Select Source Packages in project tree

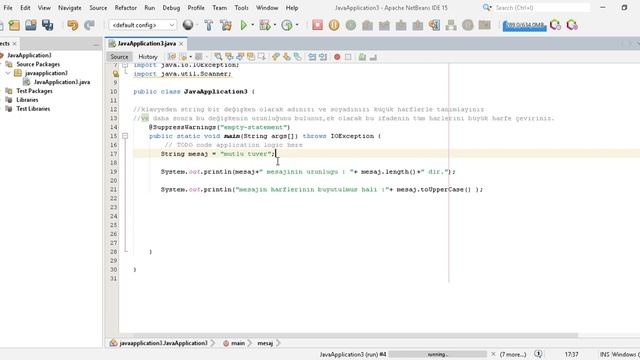click(38, 64)
